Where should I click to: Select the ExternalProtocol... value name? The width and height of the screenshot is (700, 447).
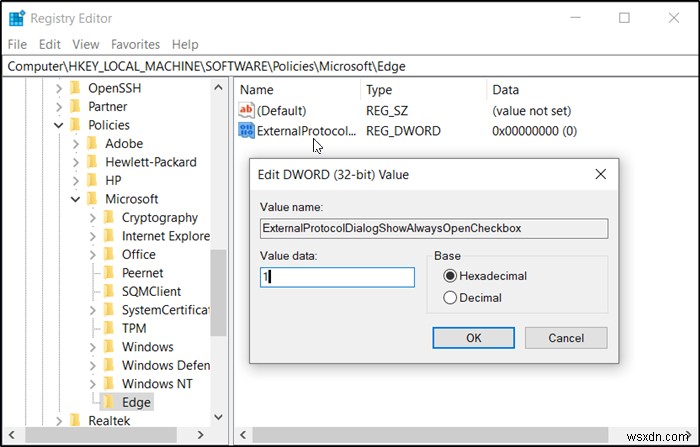tap(306, 131)
